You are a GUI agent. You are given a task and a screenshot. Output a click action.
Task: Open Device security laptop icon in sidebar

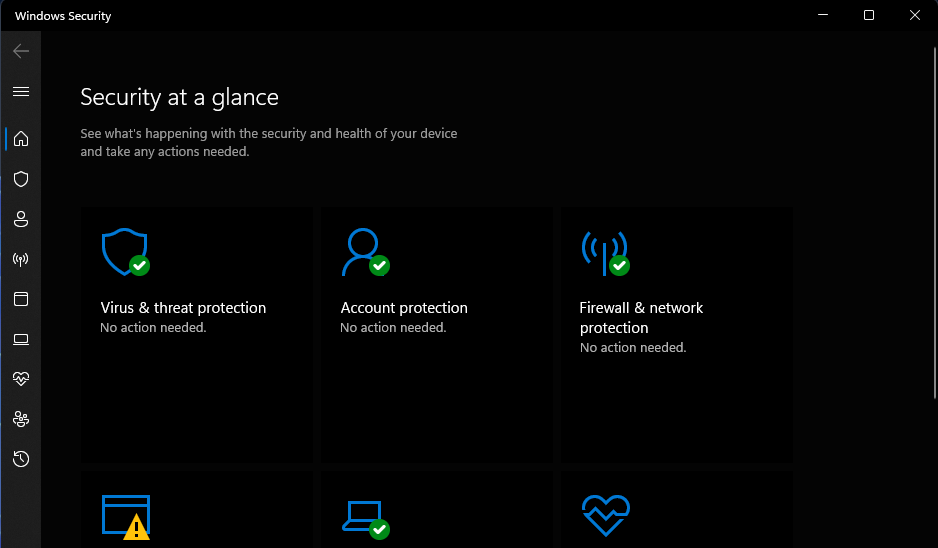(x=20, y=339)
